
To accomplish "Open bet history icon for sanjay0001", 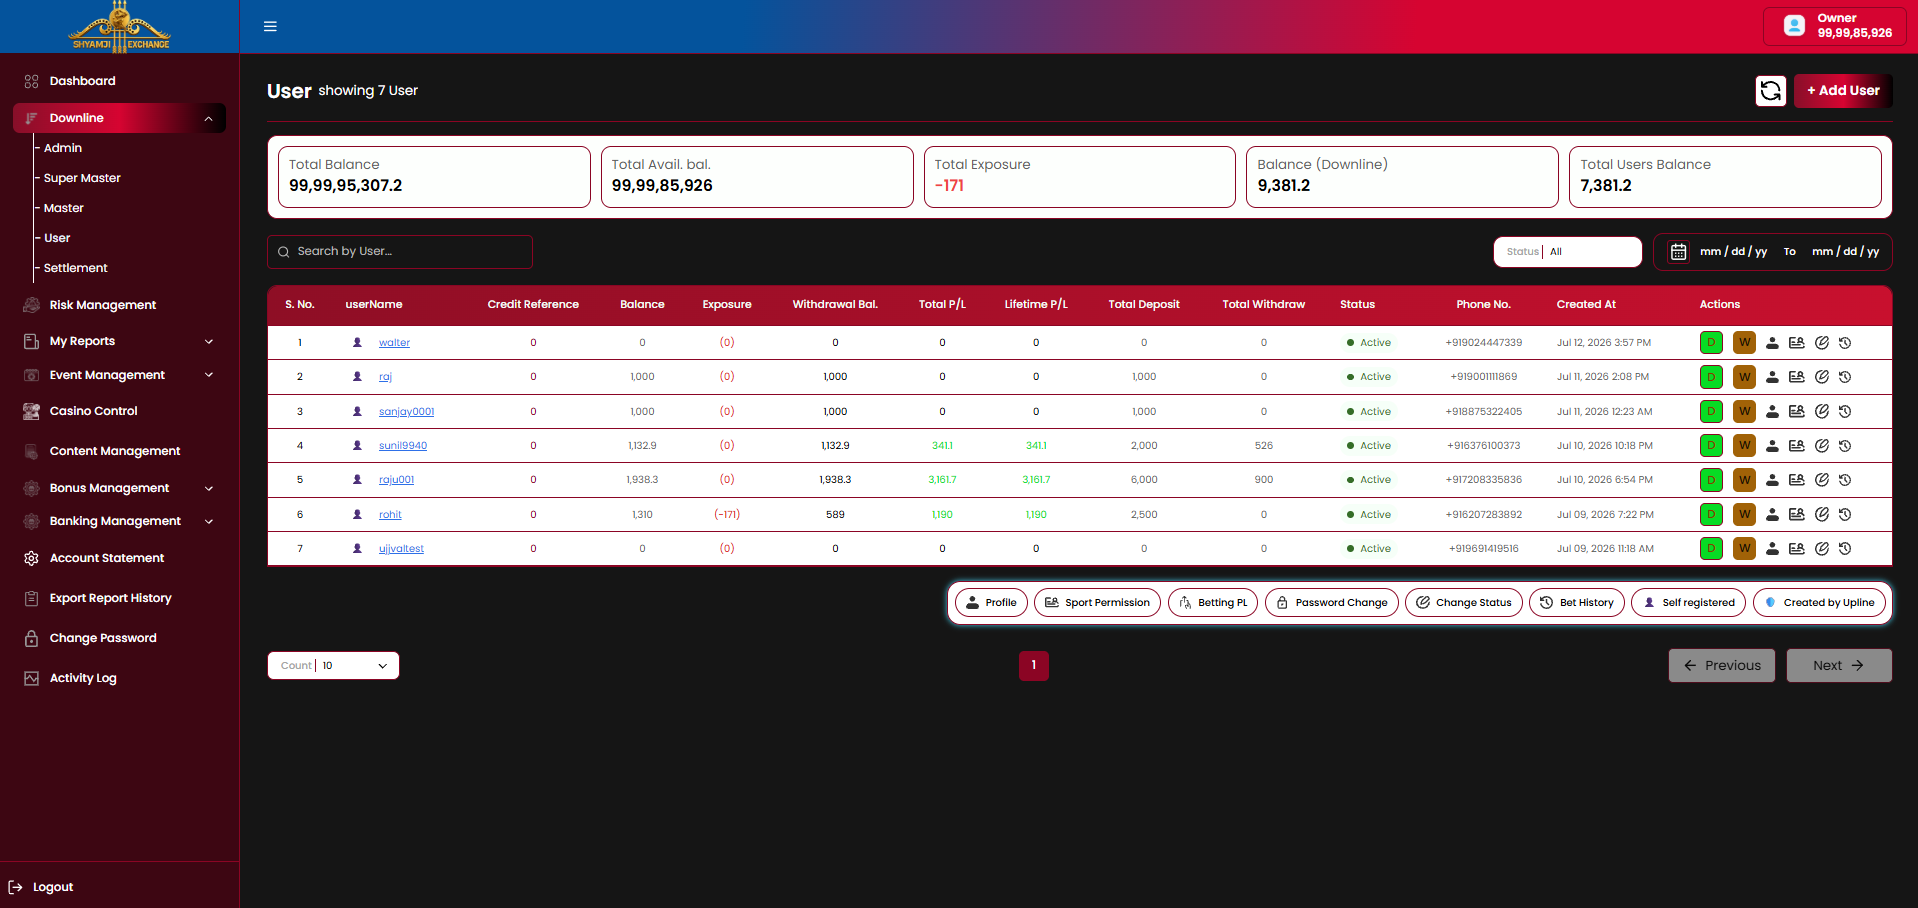I will point(1845,411).
